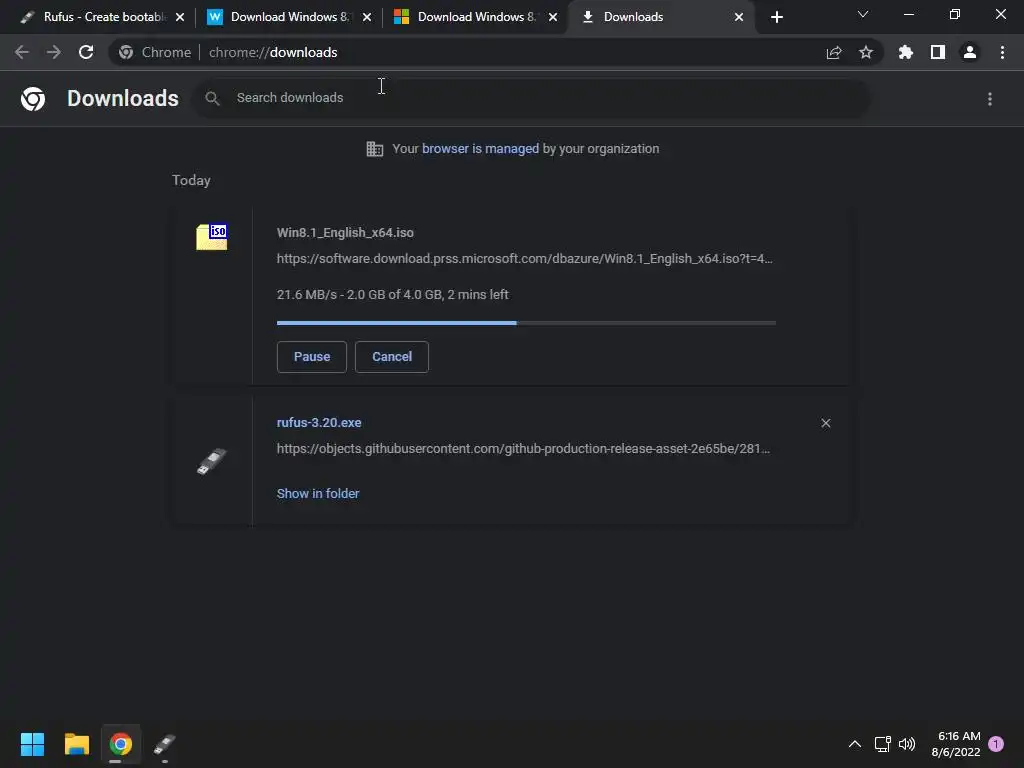Click the chrome://downloads address bar
The image size is (1024, 768).
496,52
